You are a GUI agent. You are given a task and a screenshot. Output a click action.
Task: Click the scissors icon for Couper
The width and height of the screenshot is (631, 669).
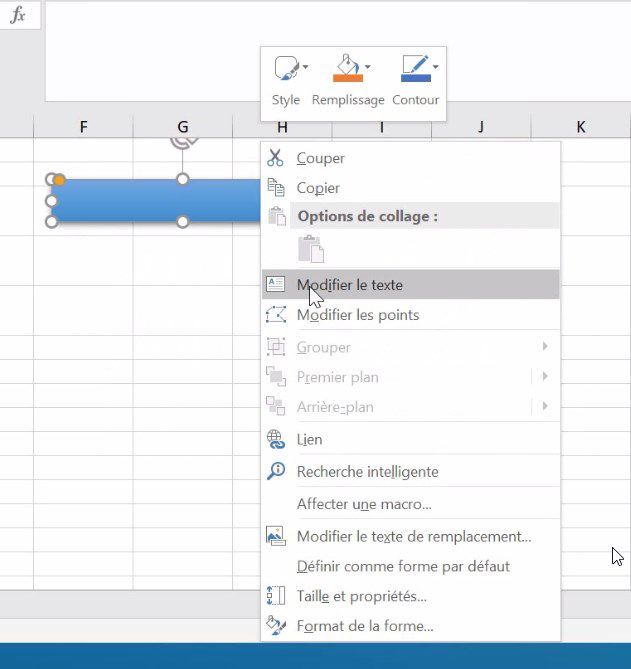(276, 158)
